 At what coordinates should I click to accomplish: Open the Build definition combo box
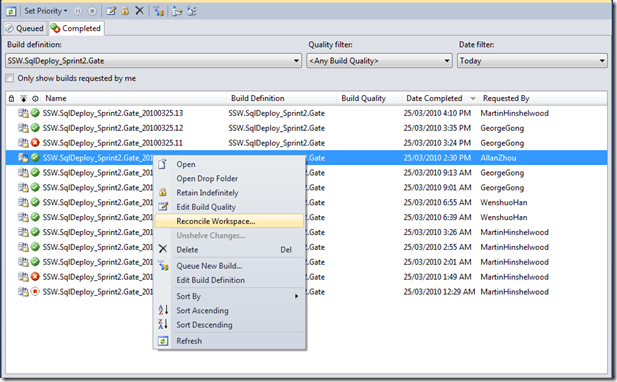pos(153,61)
